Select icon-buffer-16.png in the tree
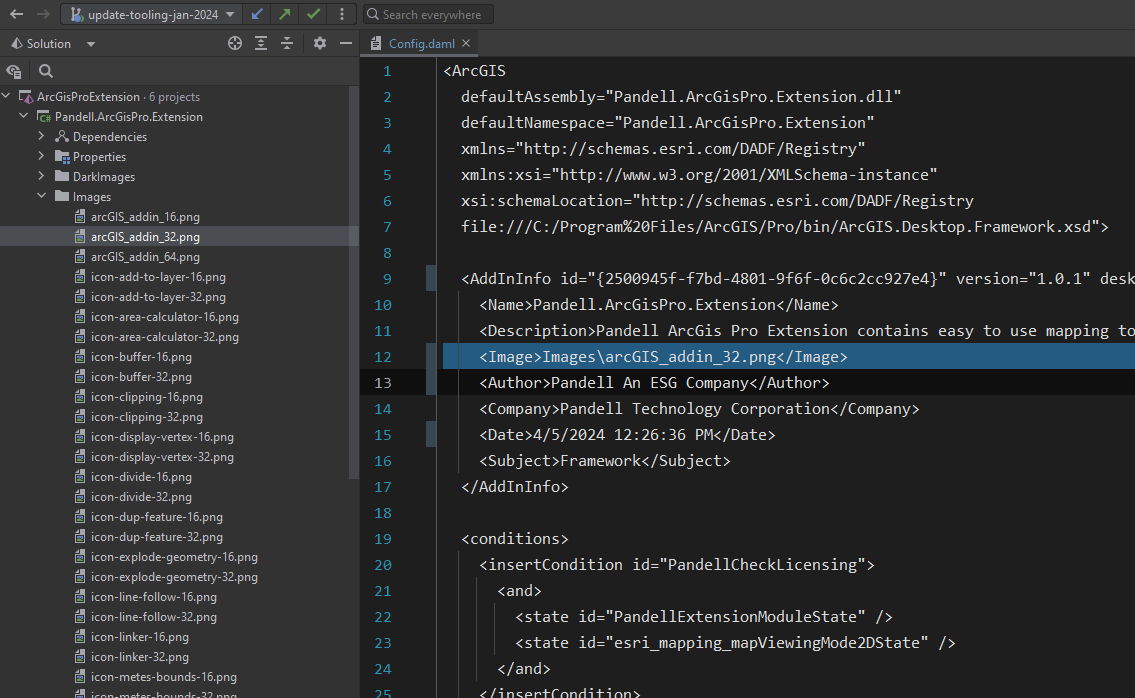 click(x=141, y=357)
